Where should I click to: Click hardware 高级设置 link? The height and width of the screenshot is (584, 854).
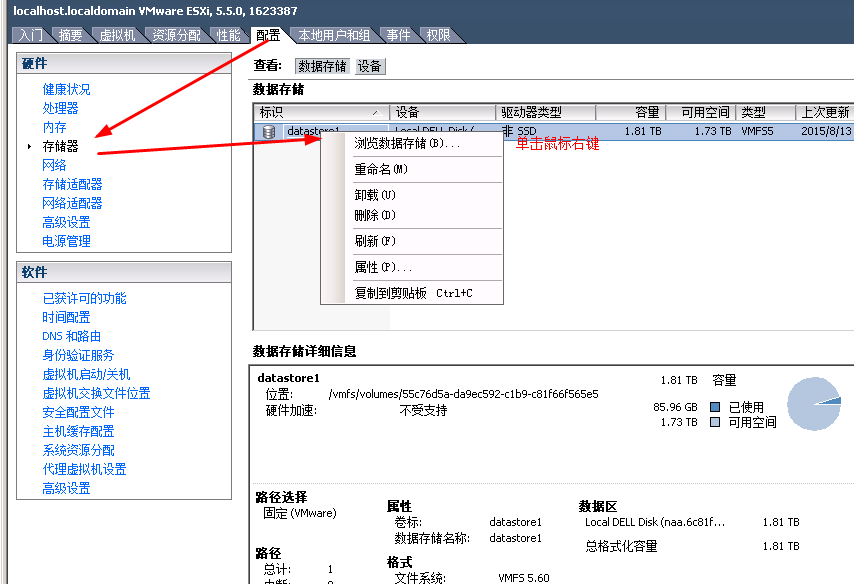pyautogui.click(x=66, y=222)
